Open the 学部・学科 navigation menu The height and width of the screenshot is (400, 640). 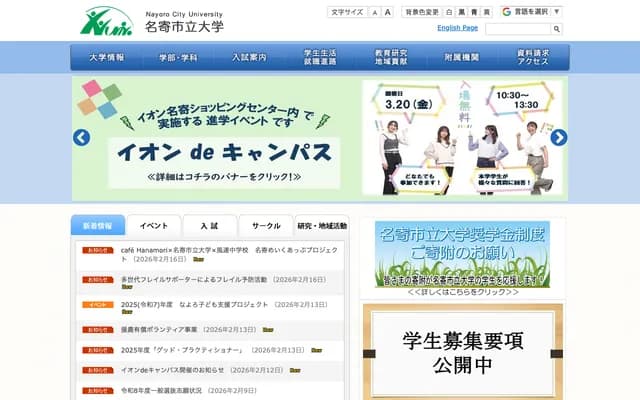tap(178, 58)
